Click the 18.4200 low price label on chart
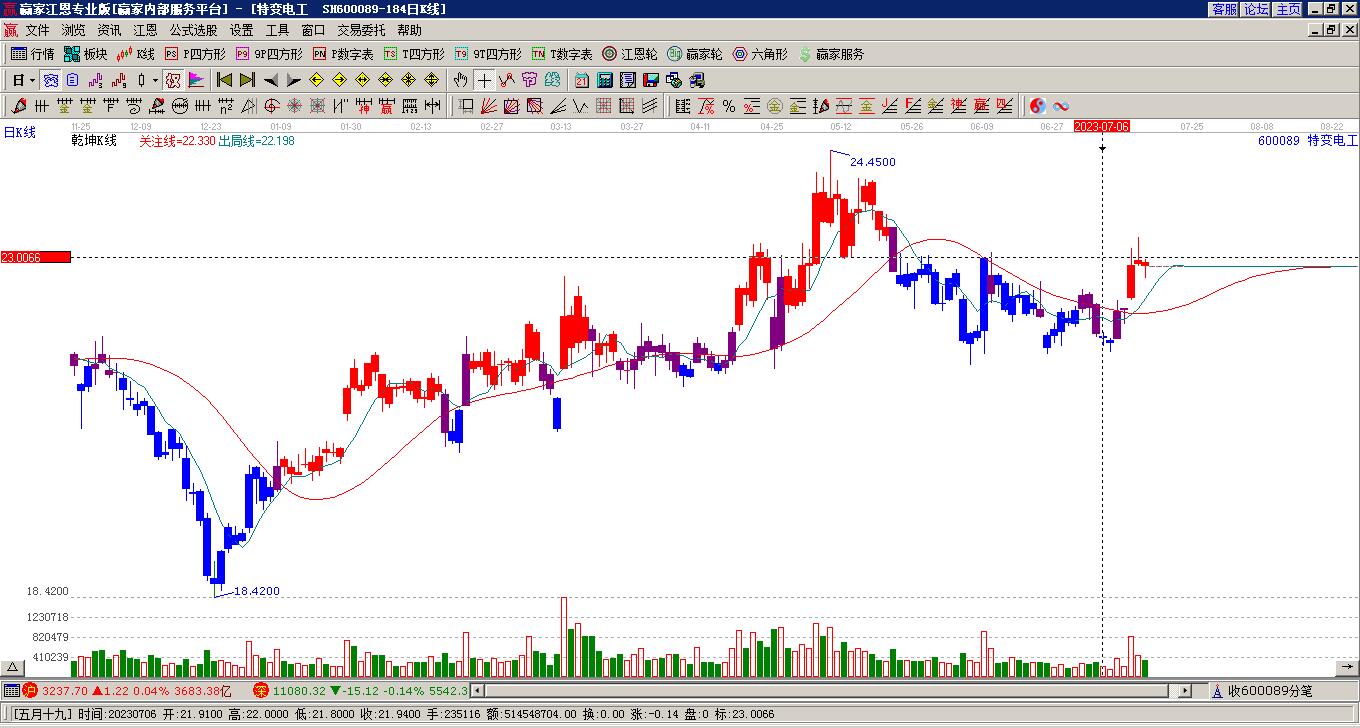The image size is (1360, 728). (257, 591)
